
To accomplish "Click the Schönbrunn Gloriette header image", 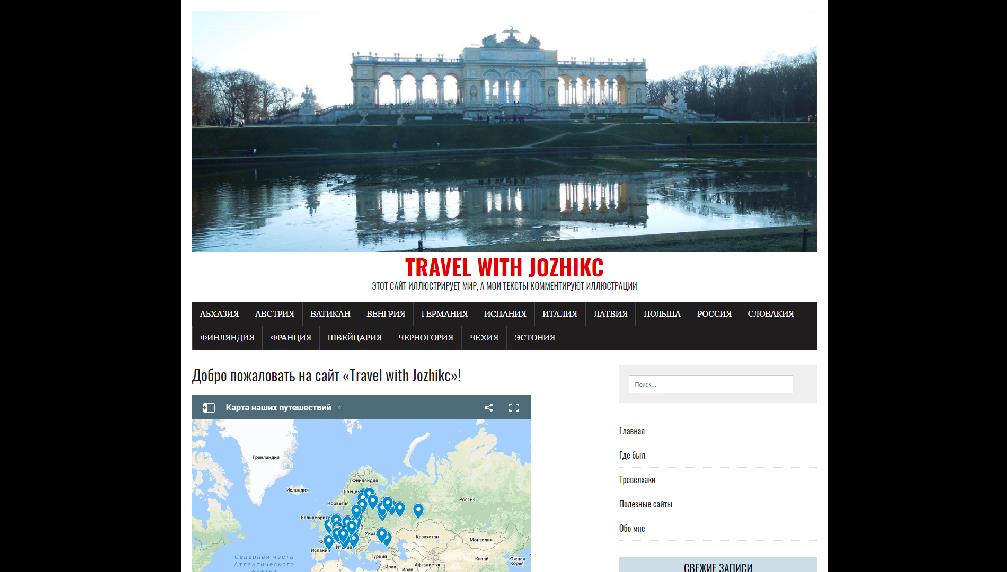I will (504, 131).
